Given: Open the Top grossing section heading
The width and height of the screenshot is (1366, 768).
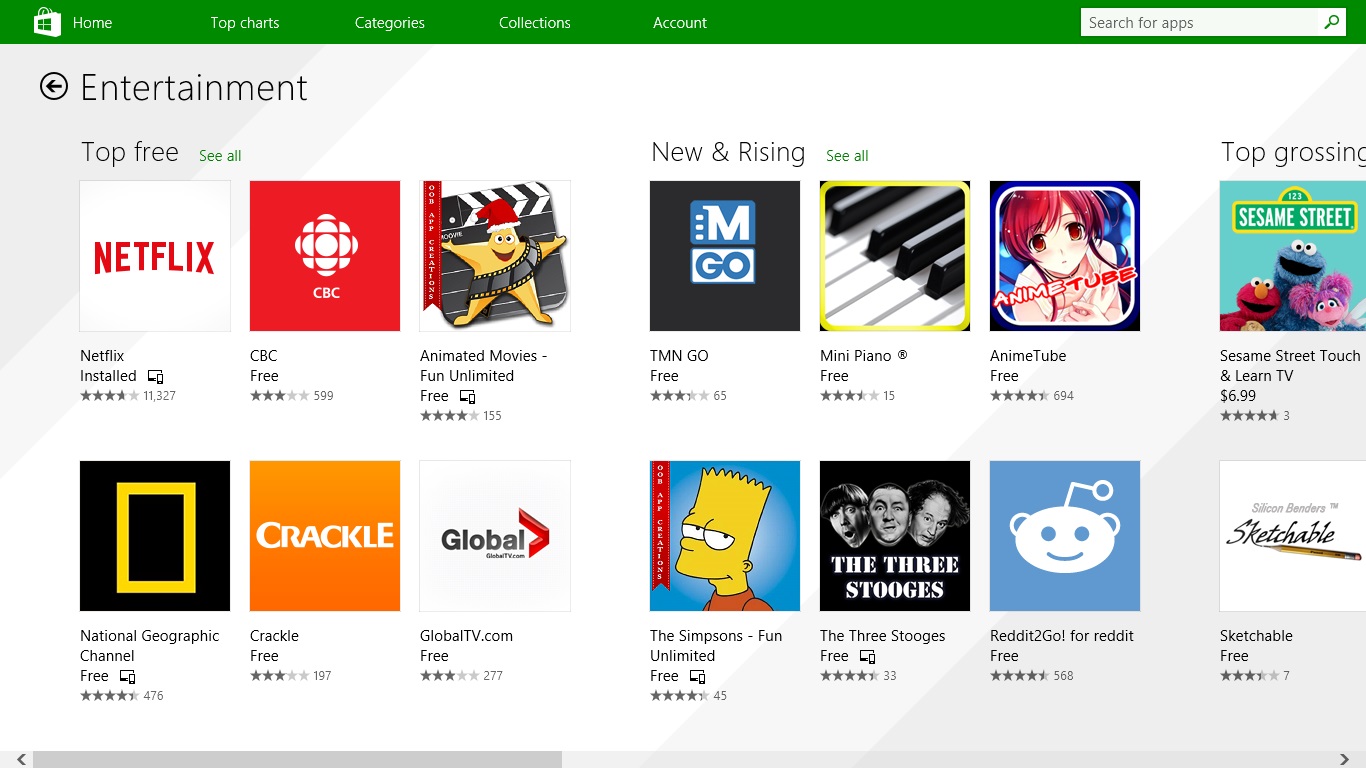Looking at the screenshot, I should click(x=1293, y=152).
